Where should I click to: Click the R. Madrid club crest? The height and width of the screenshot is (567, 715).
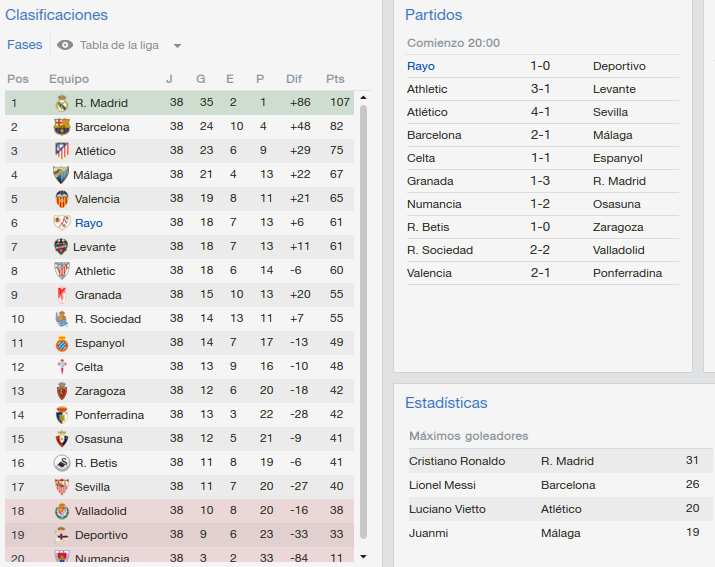(x=62, y=103)
